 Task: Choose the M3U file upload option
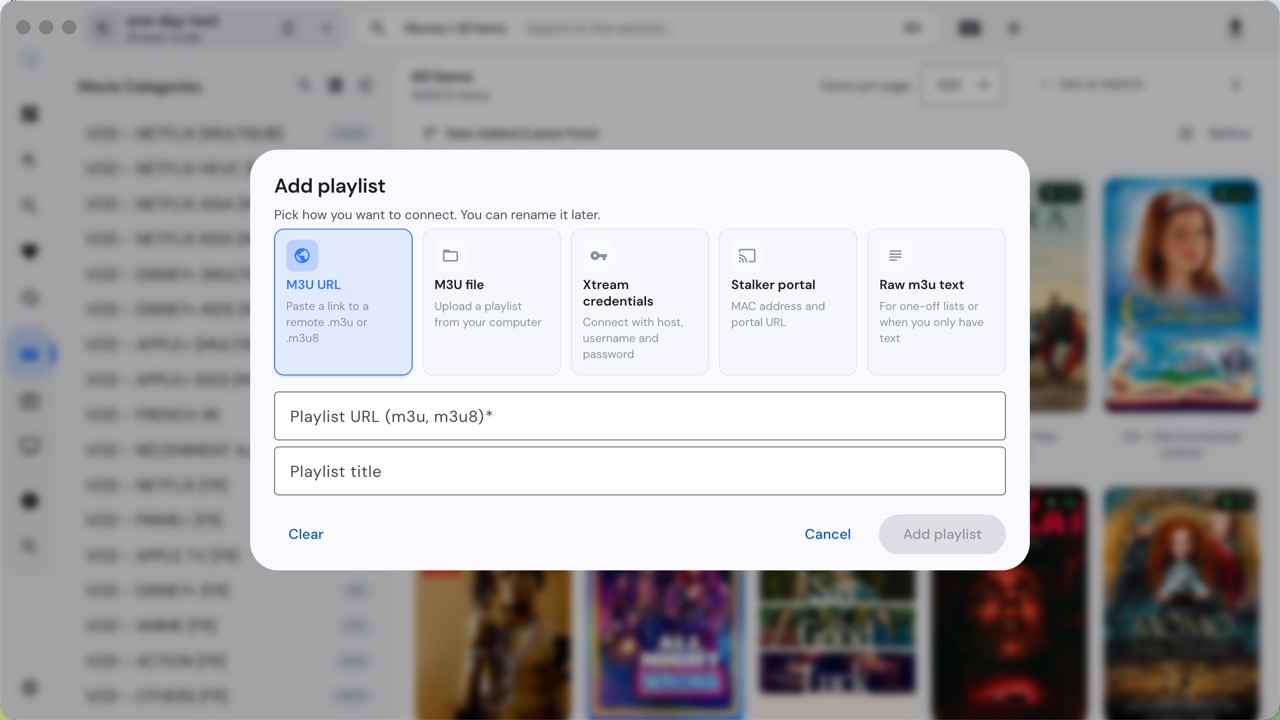[491, 302]
